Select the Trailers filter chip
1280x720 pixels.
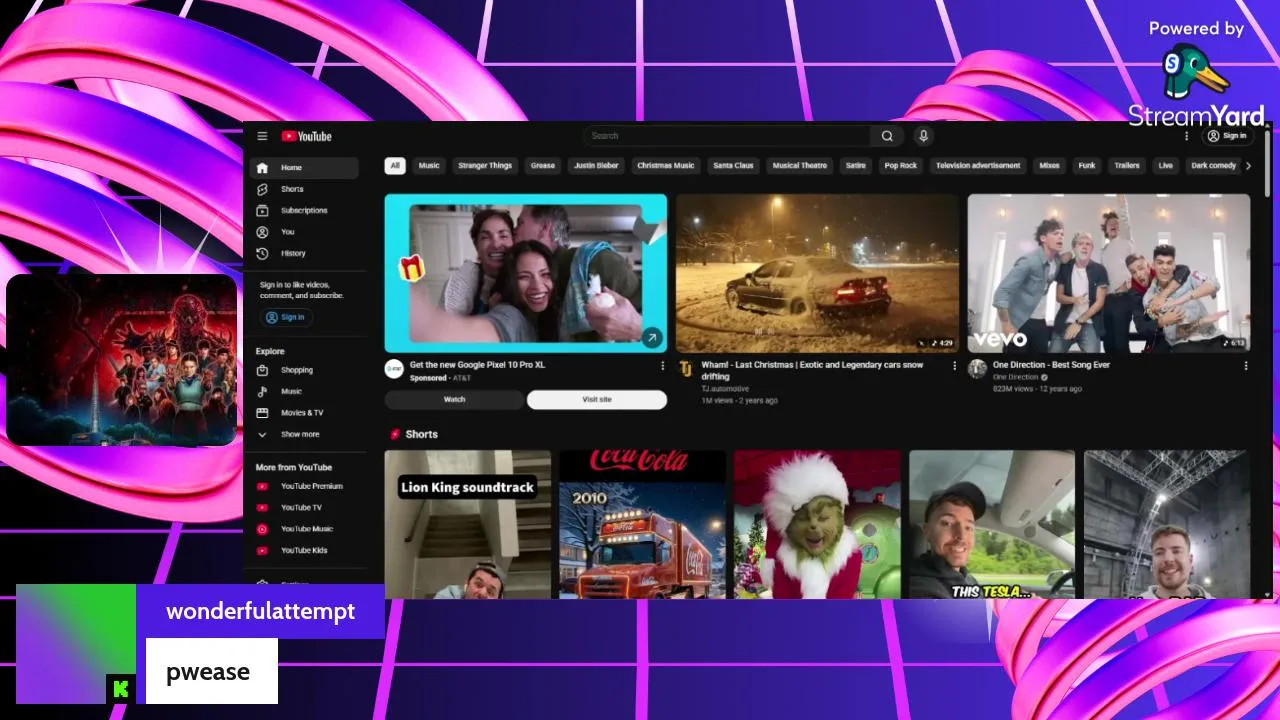point(1127,166)
